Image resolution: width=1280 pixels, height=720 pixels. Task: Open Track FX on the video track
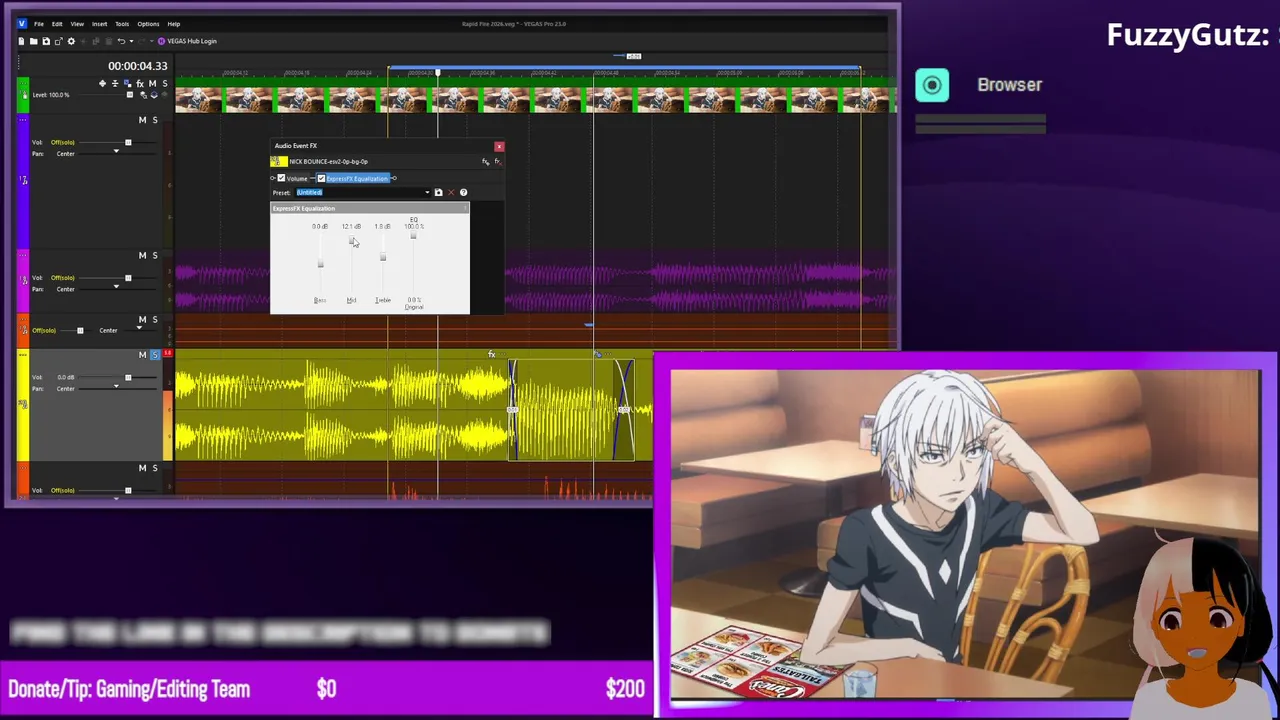140,83
